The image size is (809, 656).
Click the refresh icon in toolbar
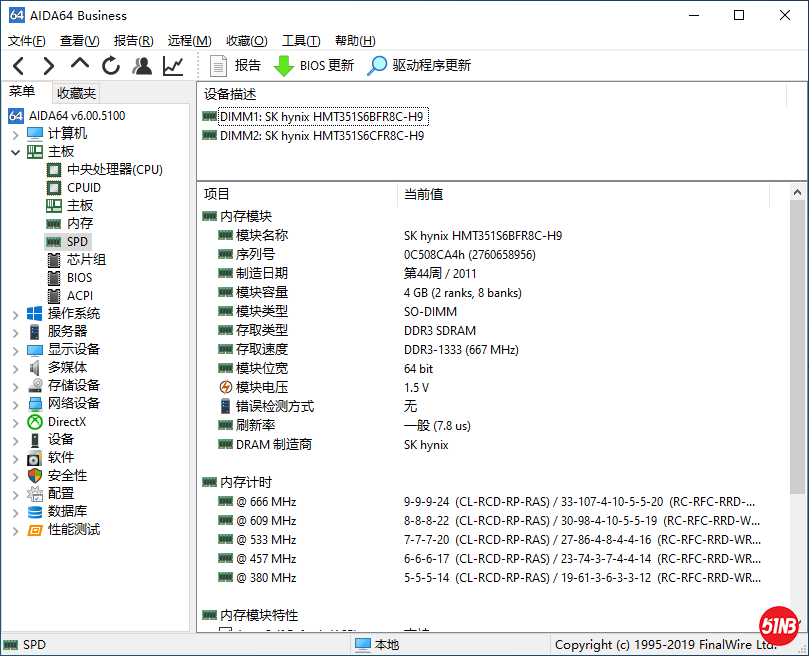pyautogui.click(x=111, y=66)
